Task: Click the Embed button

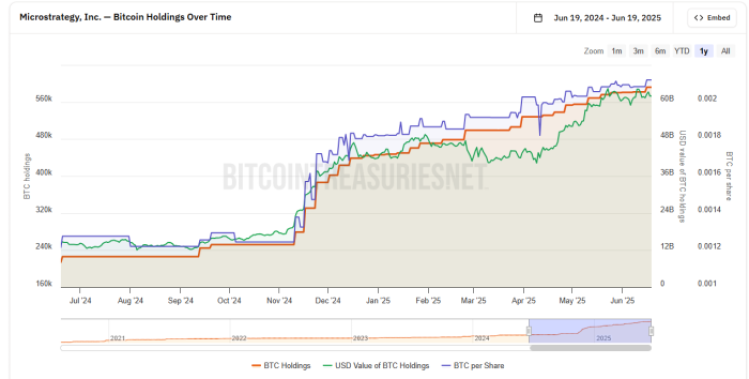Action: pos(712,18)
